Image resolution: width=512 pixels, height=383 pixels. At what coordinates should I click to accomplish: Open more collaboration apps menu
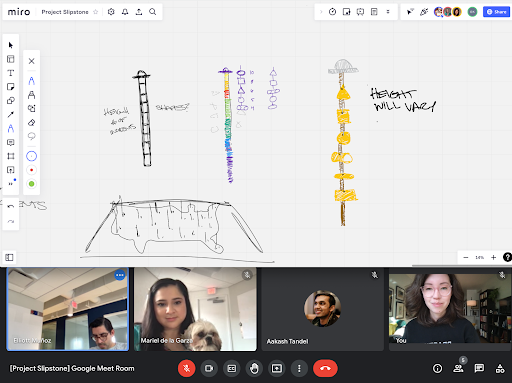(388, 12)
